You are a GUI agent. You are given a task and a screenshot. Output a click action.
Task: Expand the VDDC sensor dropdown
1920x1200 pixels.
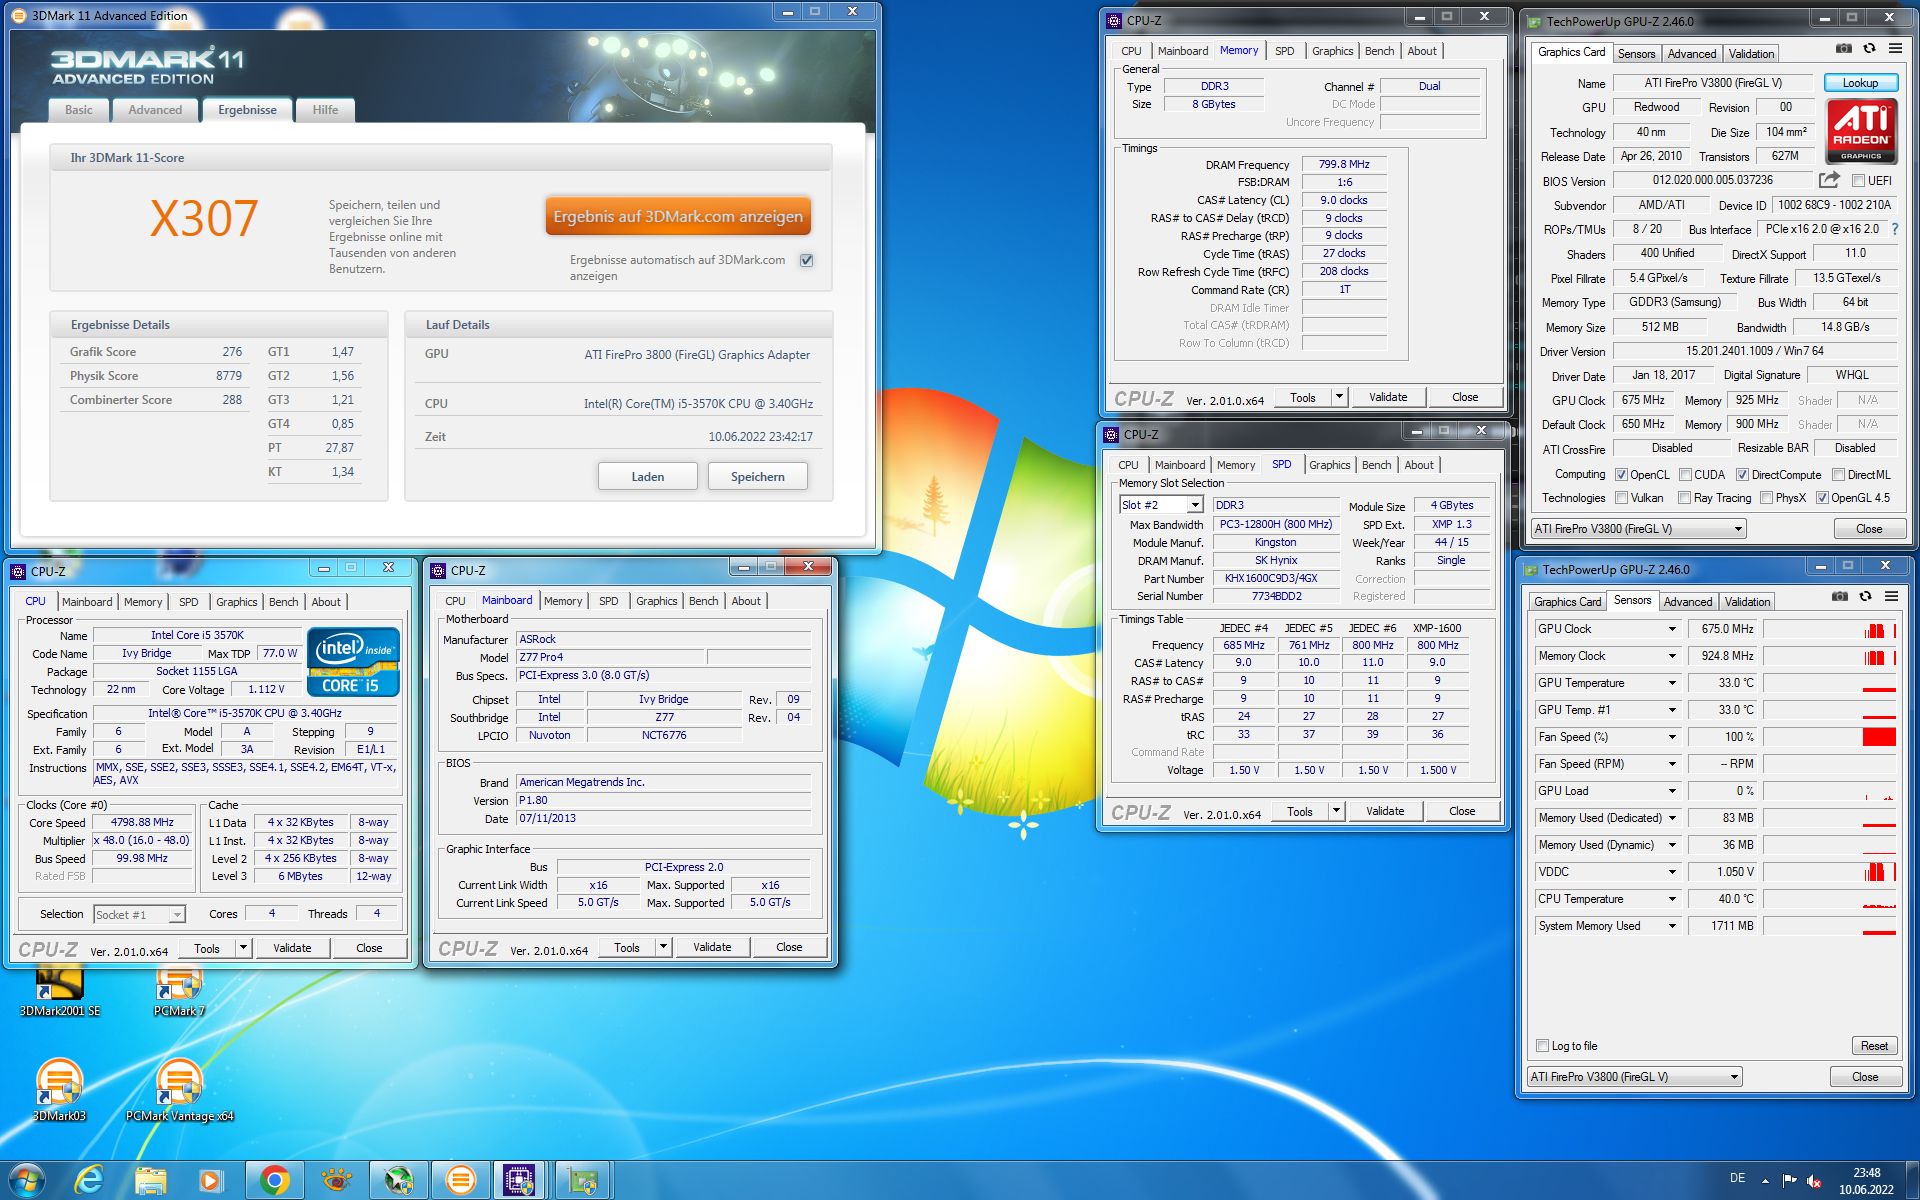(1671, 872)
